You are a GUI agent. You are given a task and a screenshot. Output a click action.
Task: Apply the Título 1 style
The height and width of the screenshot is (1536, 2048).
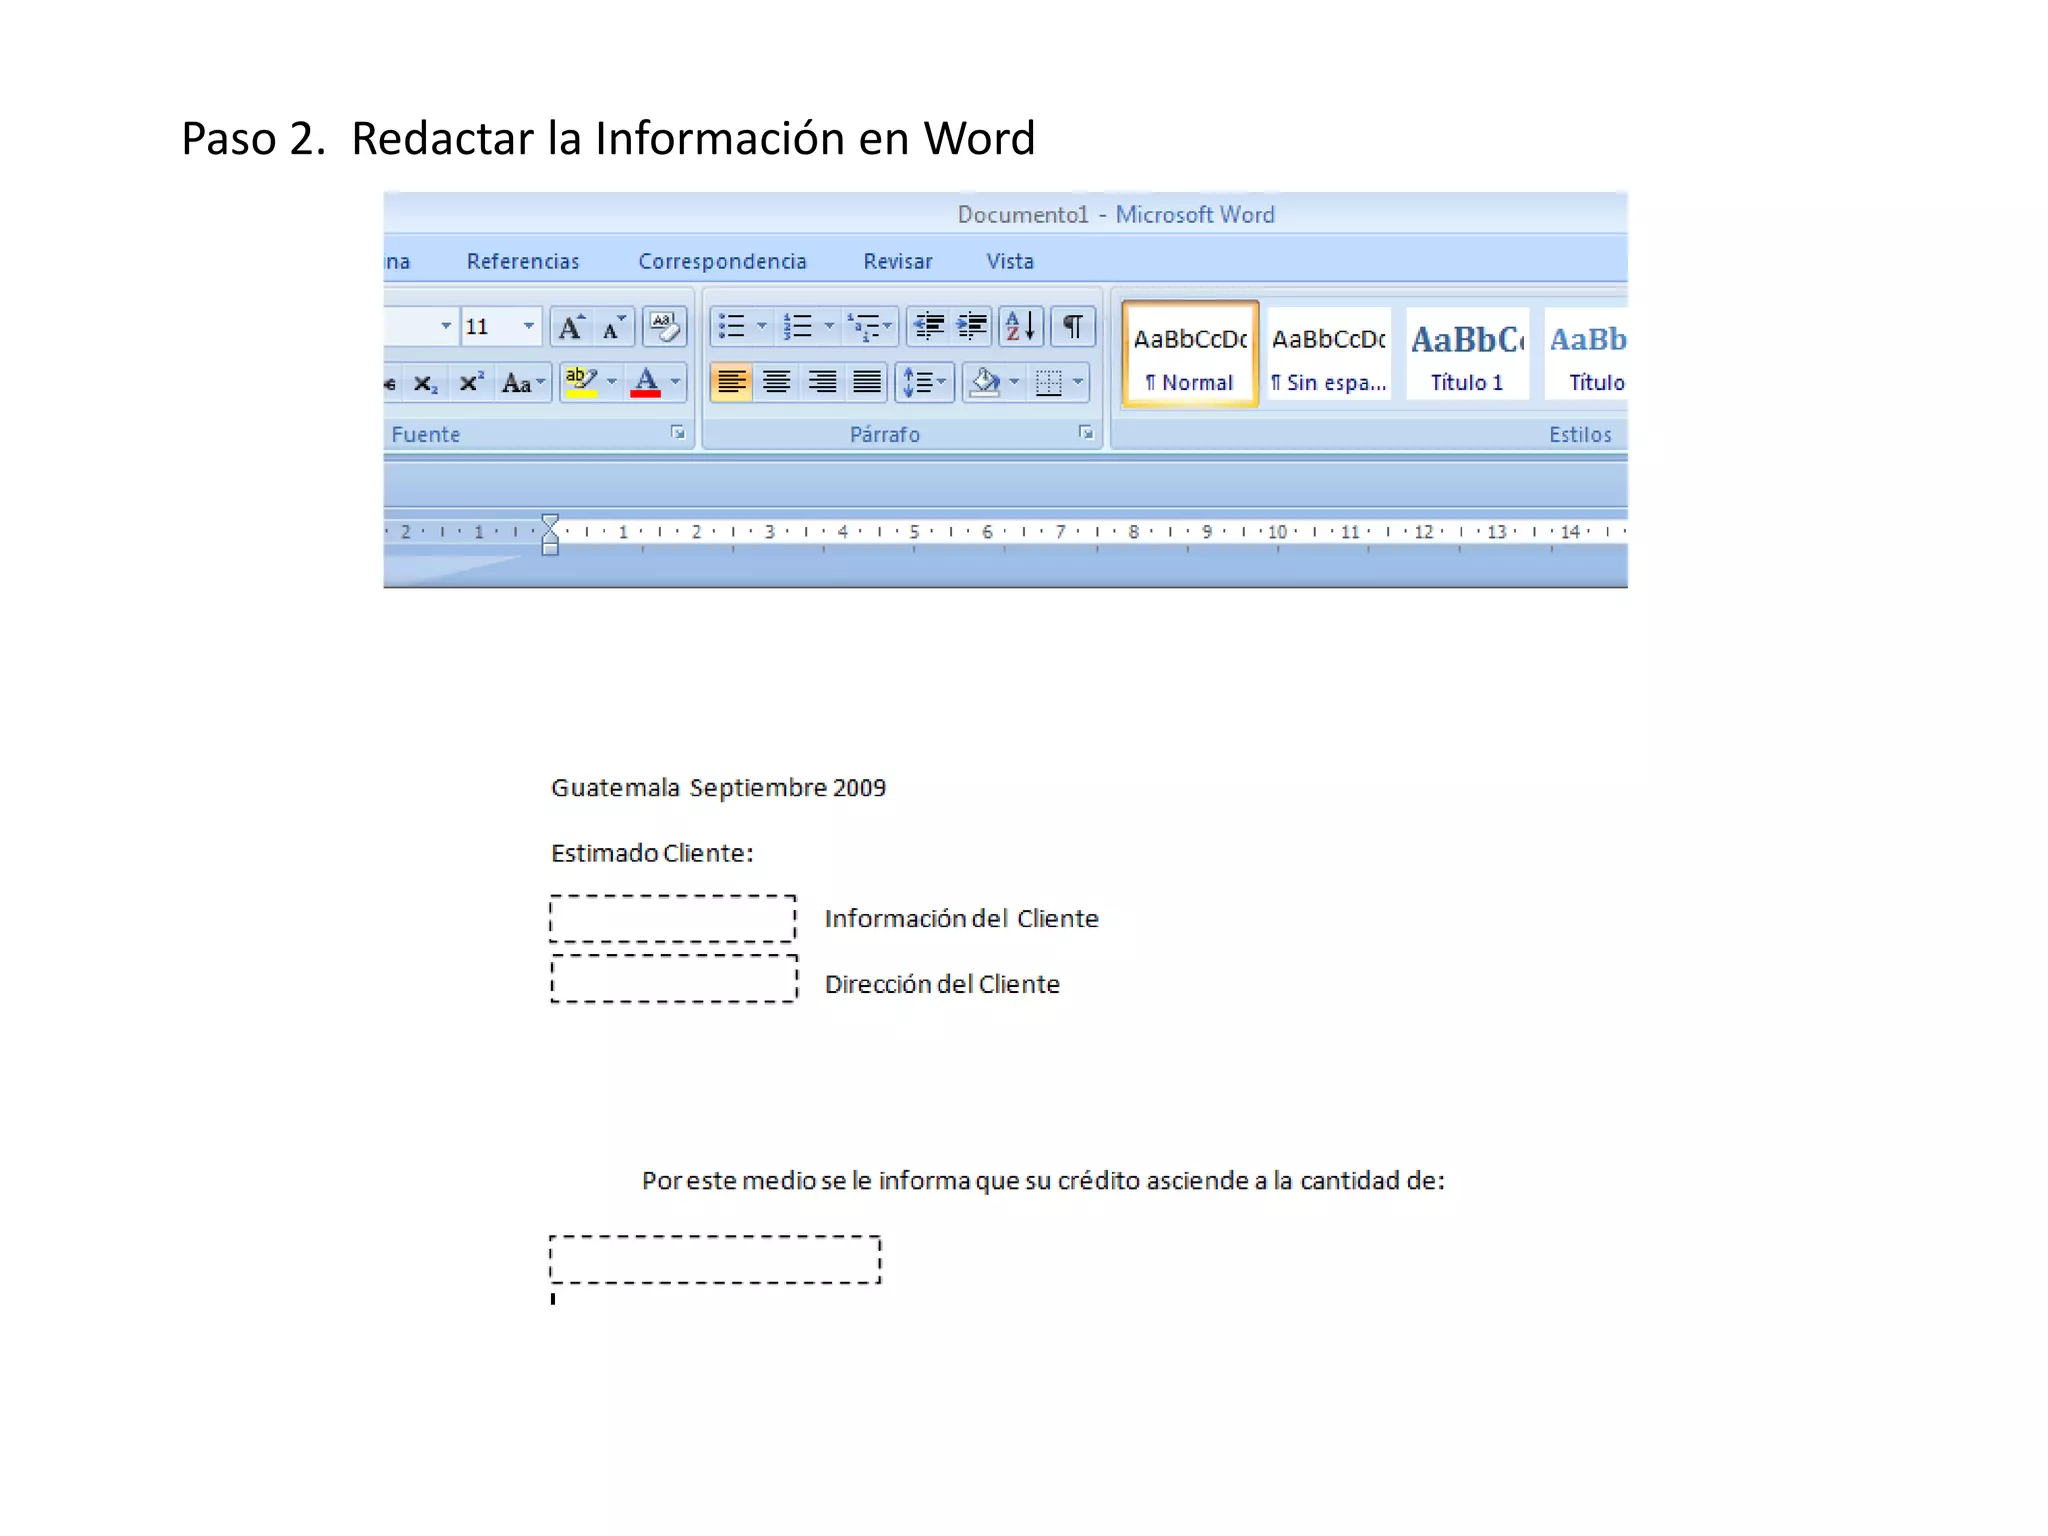tap(1466, 355)
